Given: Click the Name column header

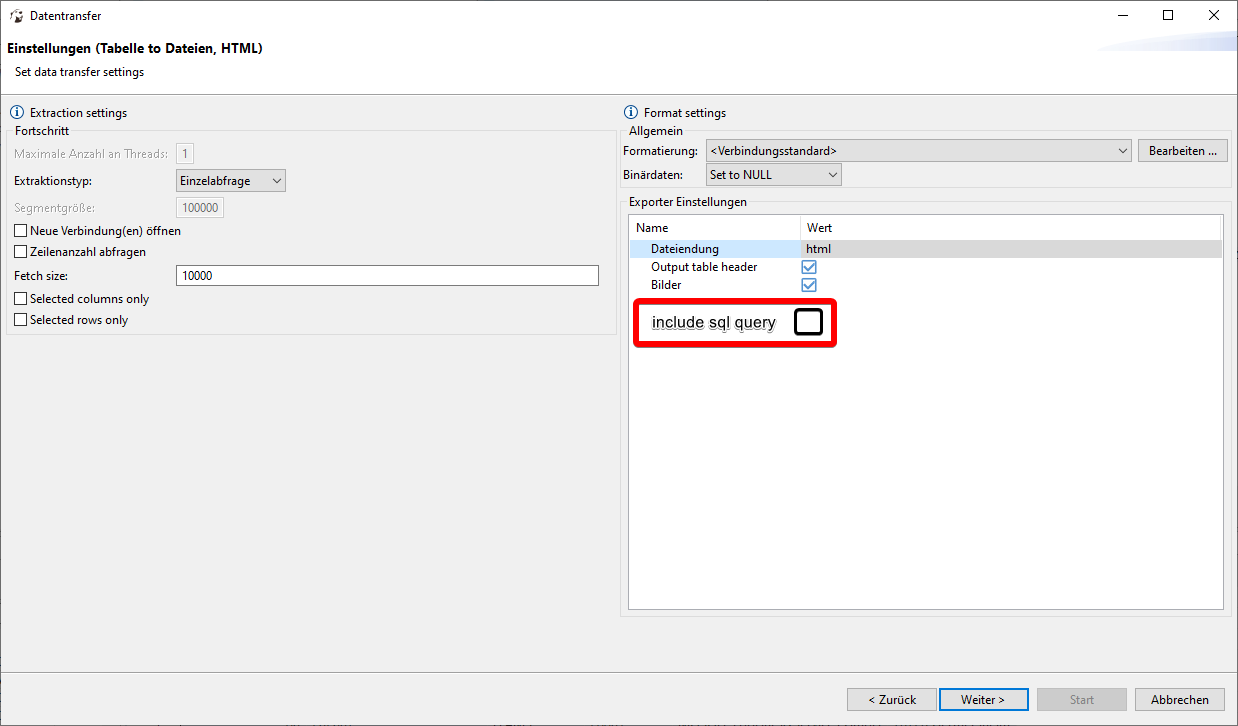Looking at the screenshot, I should pos(715,228).
